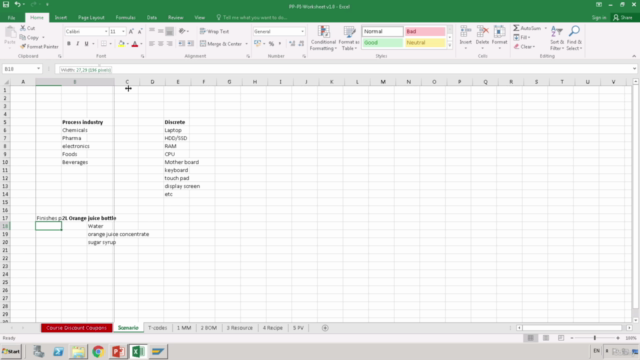The height and width of the screenshot is (360, 640).
Task: Activate Format Painter
Action: coord(40,47)
